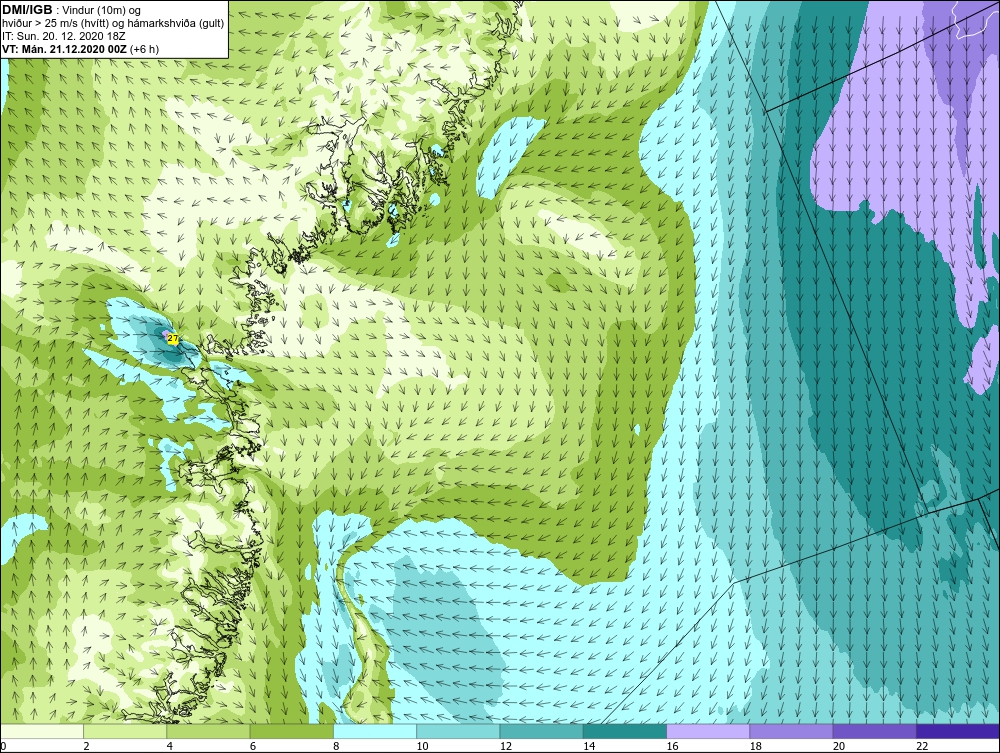Screen dimensions: 1000x753
Task: Click the legend label '4'
Action: click(170, 747)
